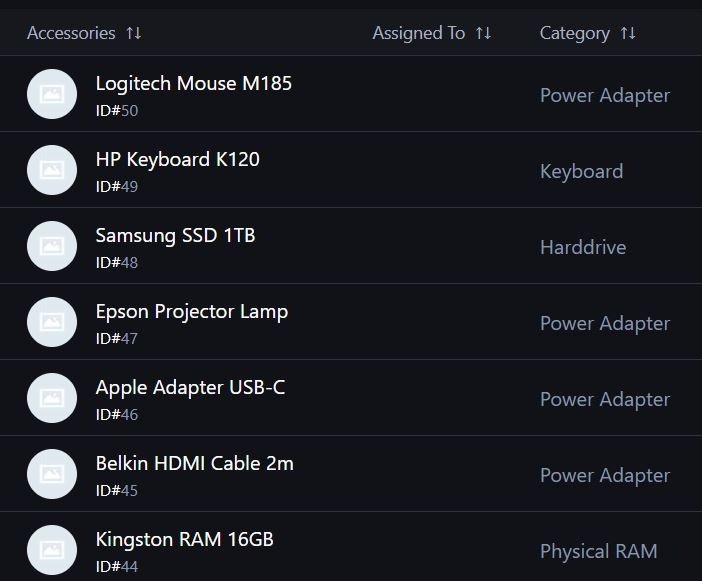
Task: Sort by the Accessories column arrows
Action: point(134,33)
